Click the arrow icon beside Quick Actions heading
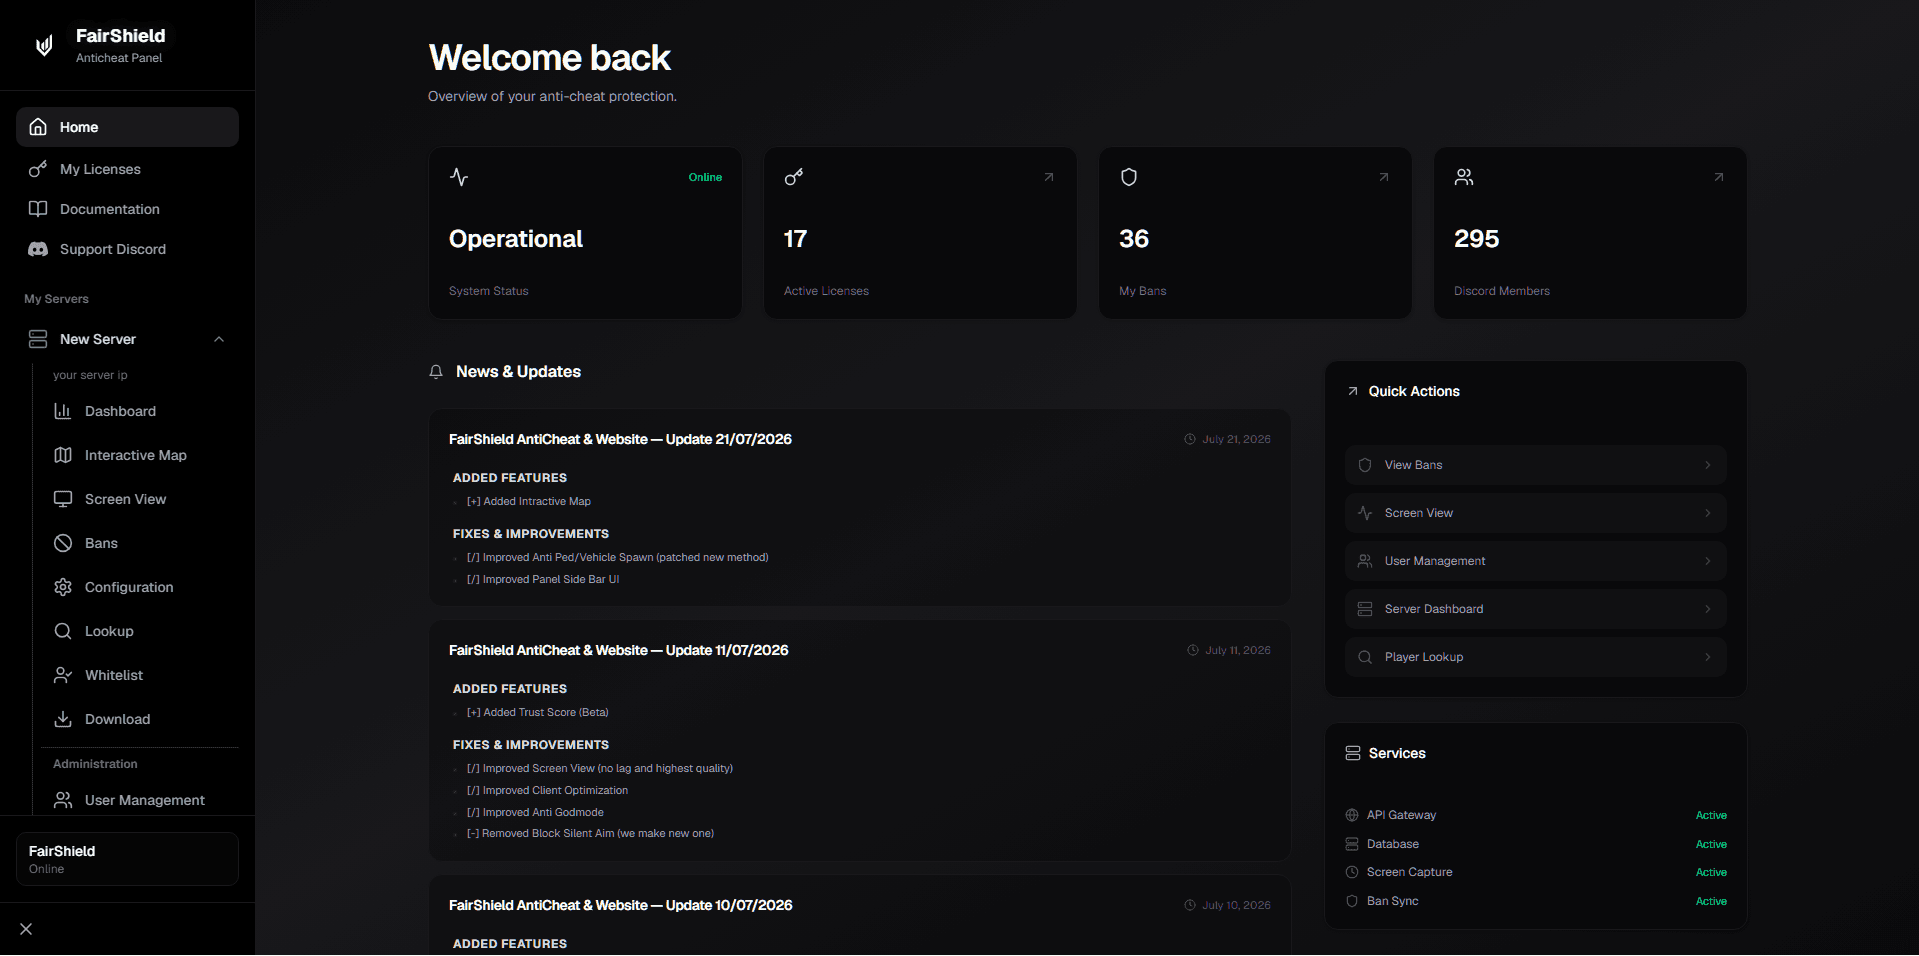This screenshot has width=1919, height=956. (1353, 391)
